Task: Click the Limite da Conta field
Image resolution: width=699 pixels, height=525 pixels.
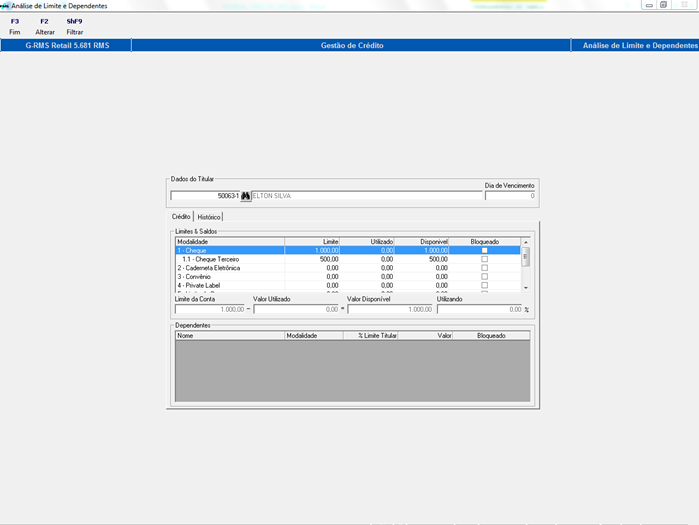Action: click(x=210, y=309)
